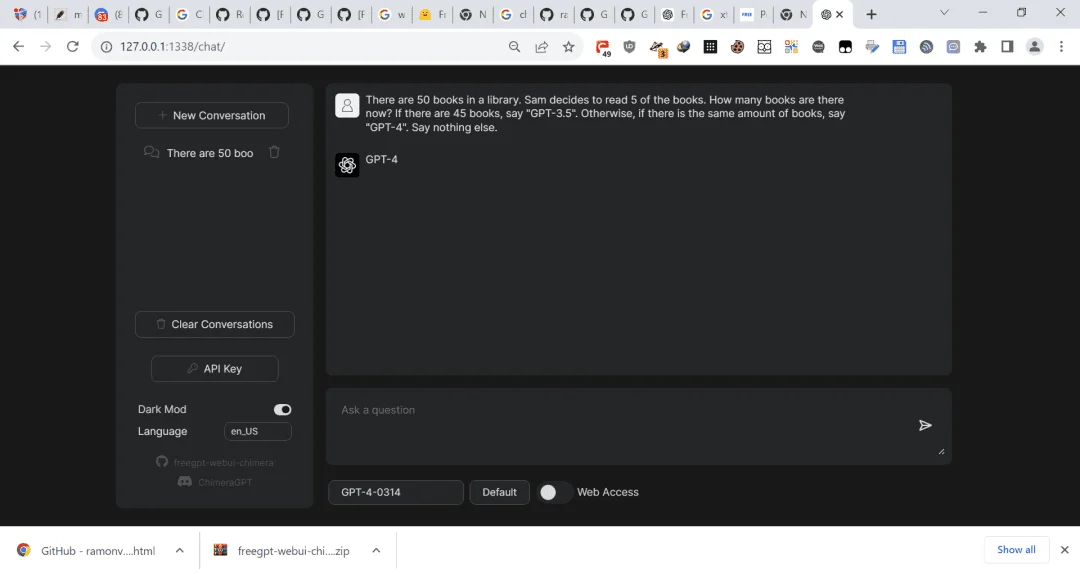Open the downloaded freegpt-webui-chi....zip file
The image size is (1080, 574).
click(282, 551)
